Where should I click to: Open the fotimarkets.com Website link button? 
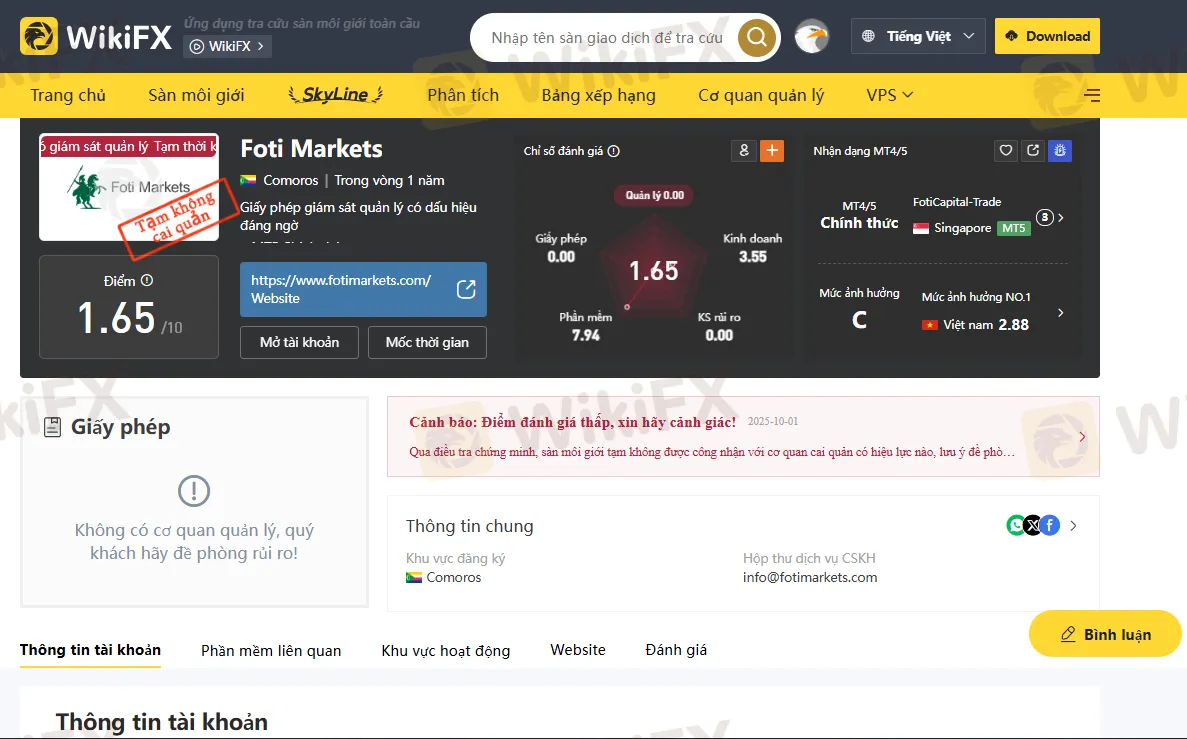click(363, 289)
